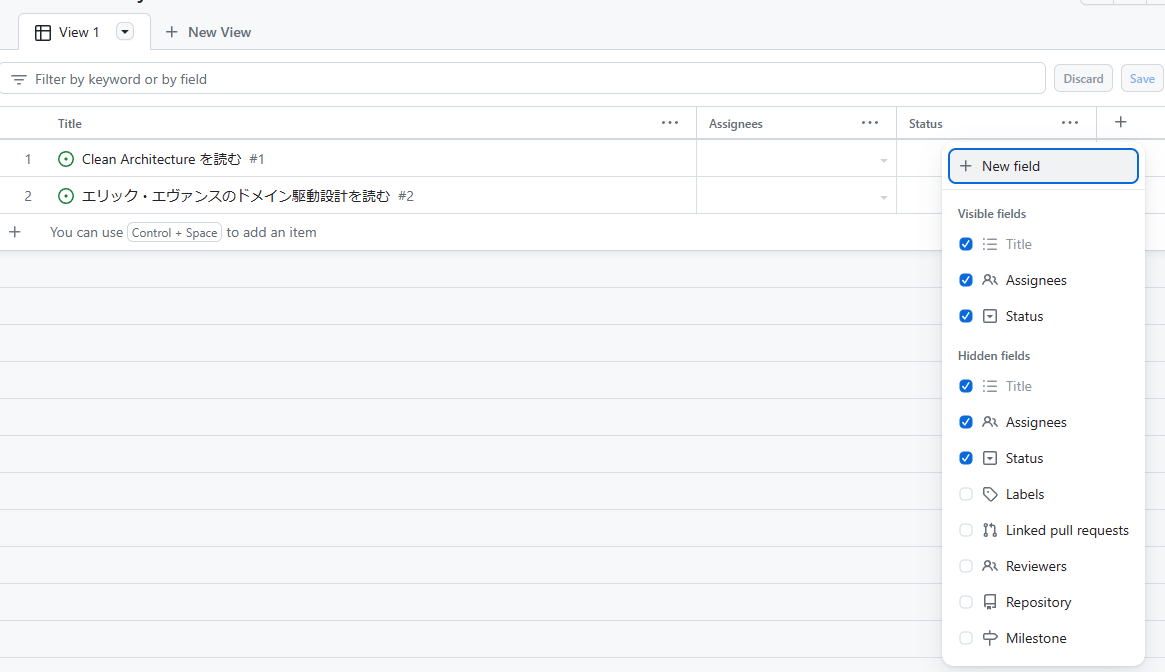This screenshot has width=1165, height=672.
Task: Open the Status column three-dot menu
Action: 1070,123
